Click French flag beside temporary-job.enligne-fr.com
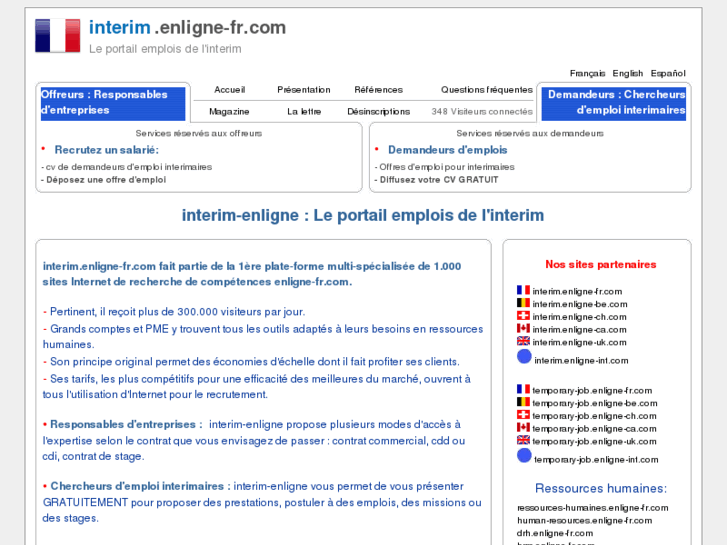The image size is (727, 545). point(523,389)
